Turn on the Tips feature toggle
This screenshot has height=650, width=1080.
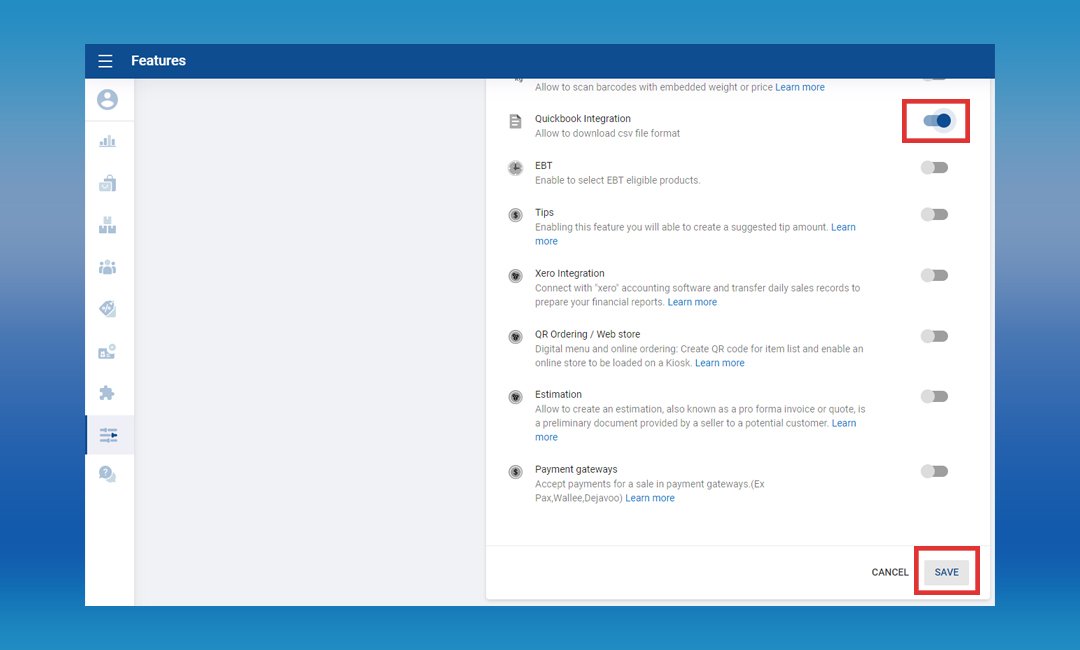coord(934,214)
